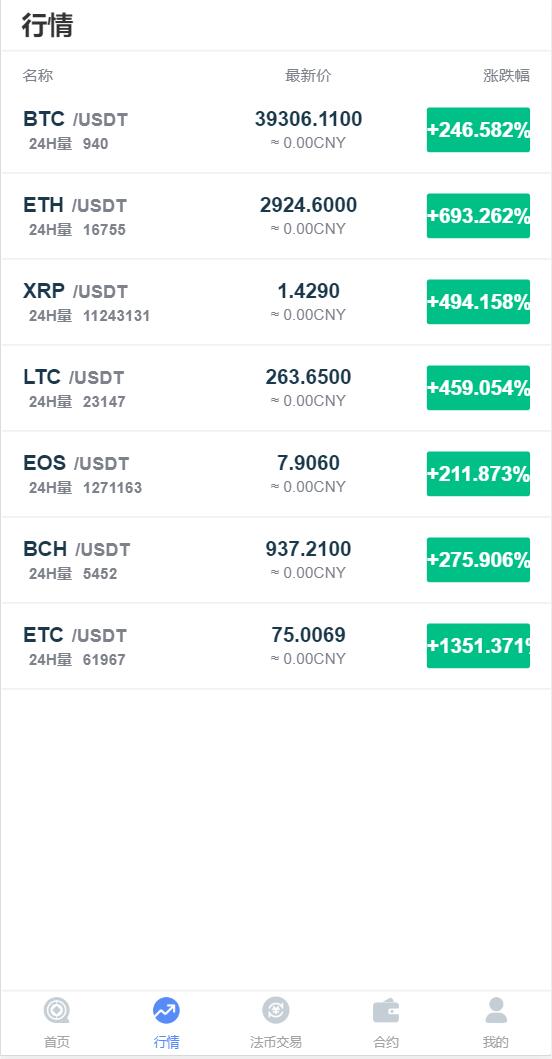Open the 我的 profile icon

[496, 1010]
